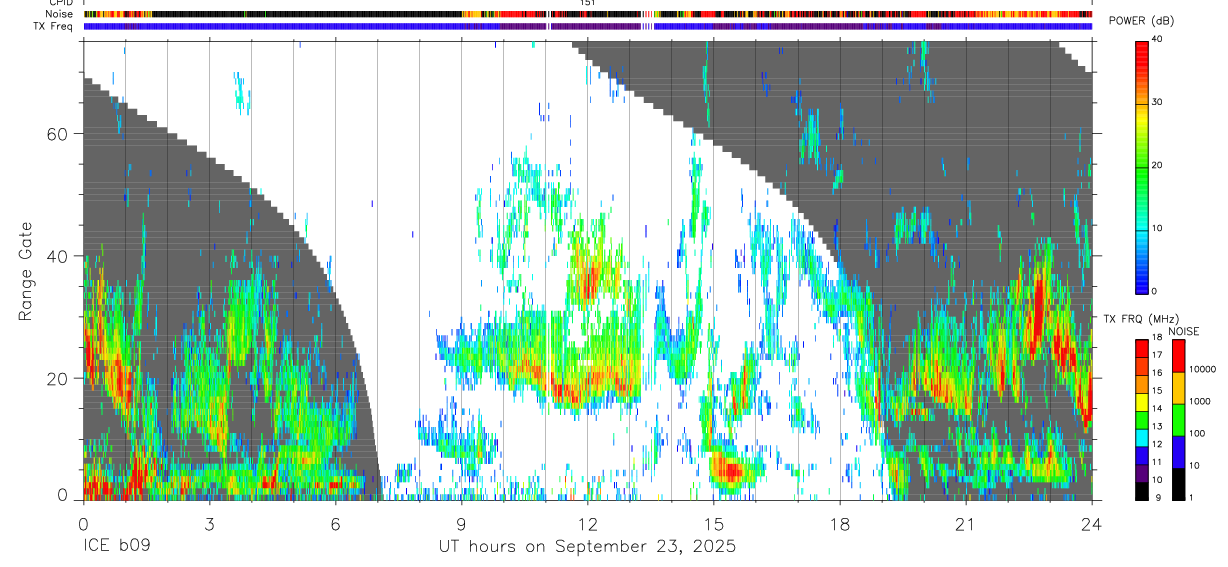Pick the green swatch in NOISE legend
1228x567 pixels.
pyautogui.click(x=1177, y=420)
